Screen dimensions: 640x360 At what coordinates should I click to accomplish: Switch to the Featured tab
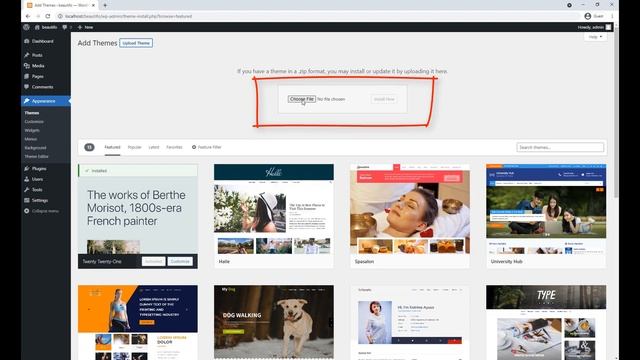point(112,147)
